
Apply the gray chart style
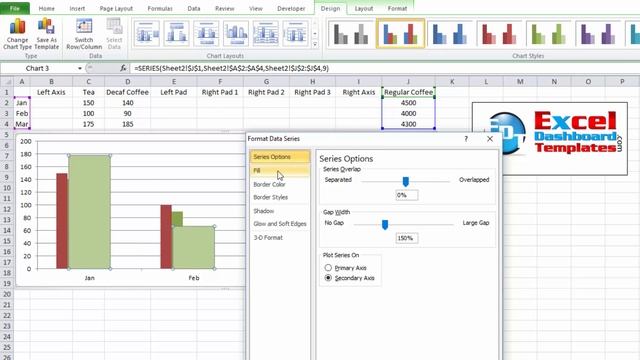(x=351, y=33)
